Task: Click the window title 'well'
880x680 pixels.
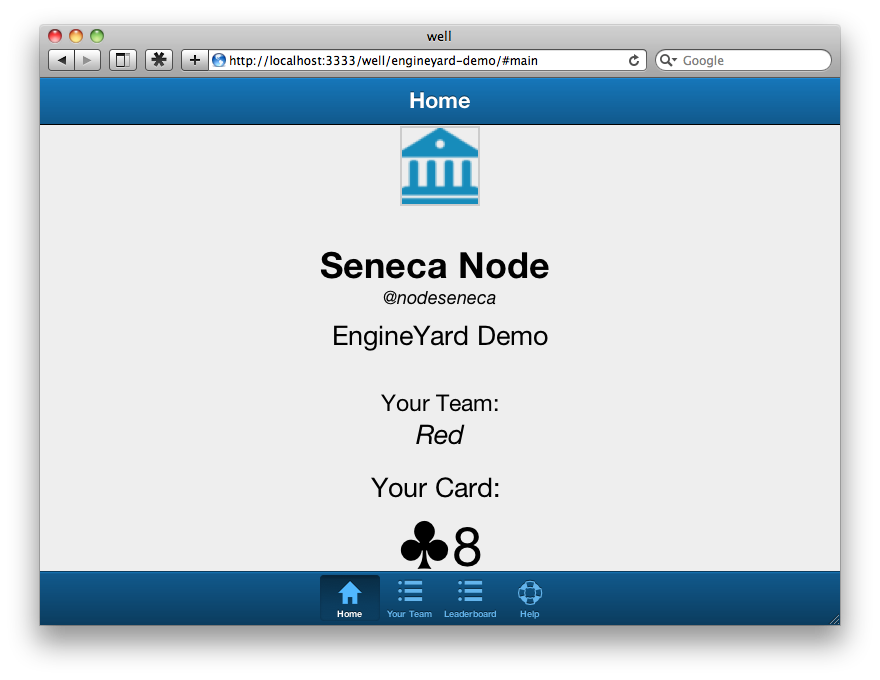Action: pos(439,36)
